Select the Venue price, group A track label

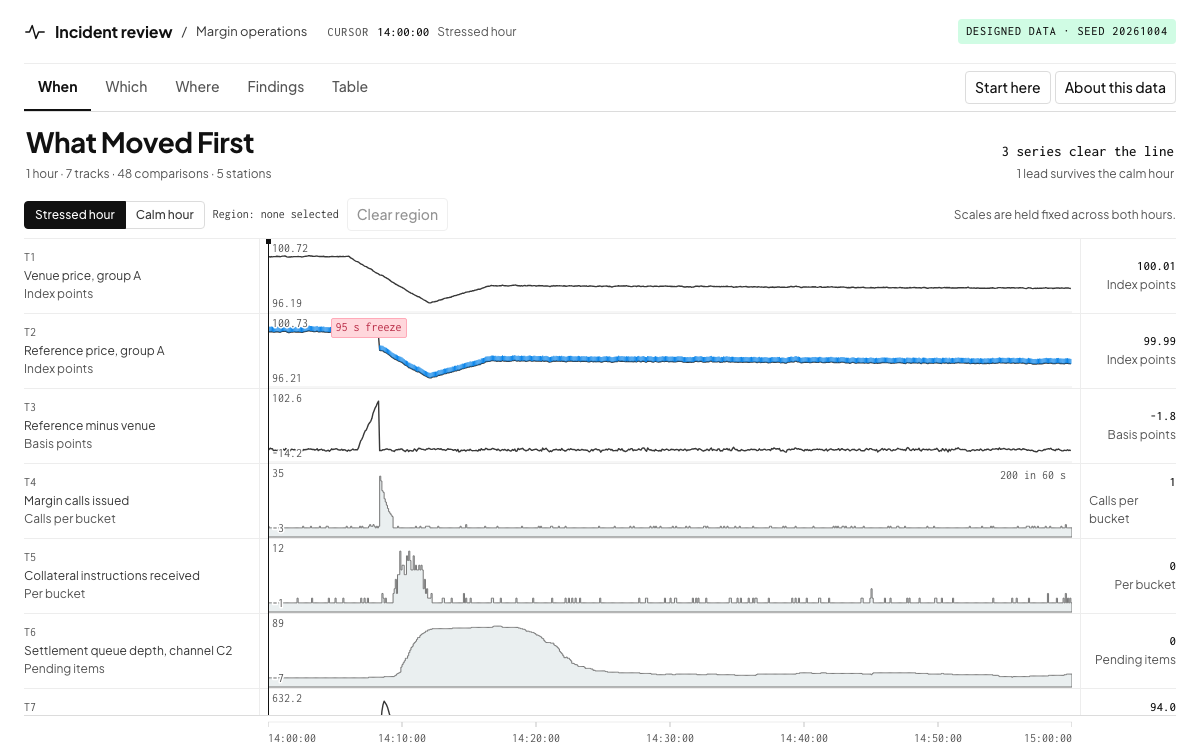click(82, 275)
